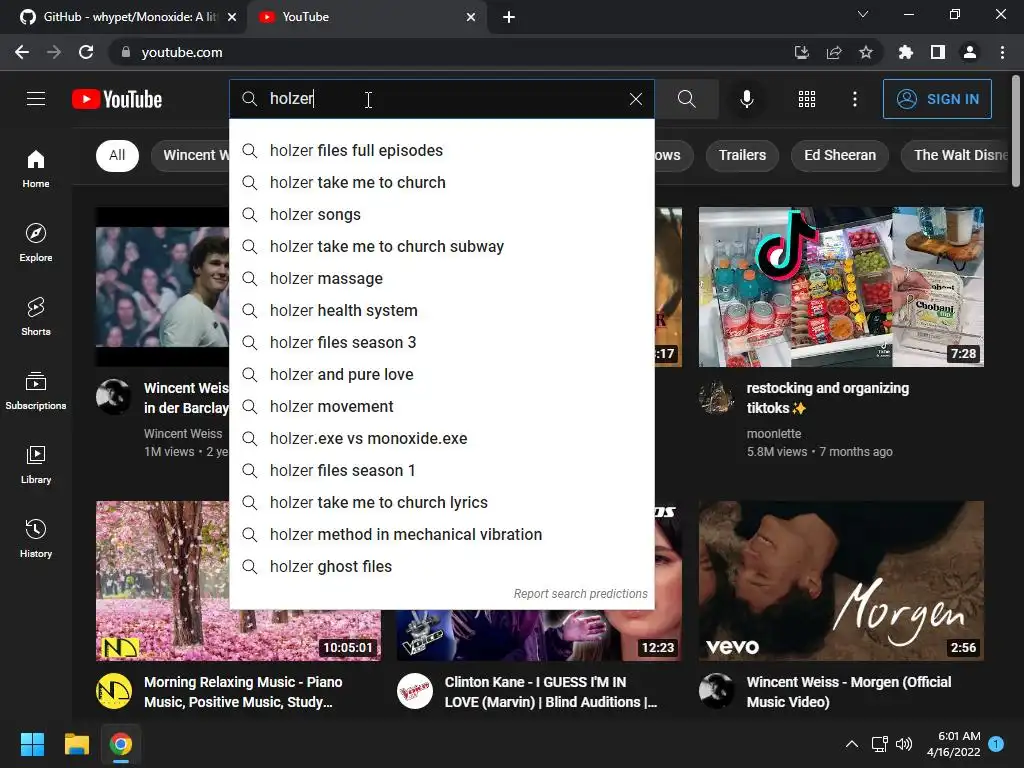The height and width of the screenshot is (768, 1024).
Task: Reload the page with the refresh icon
Action: click(x=86, y=52)
